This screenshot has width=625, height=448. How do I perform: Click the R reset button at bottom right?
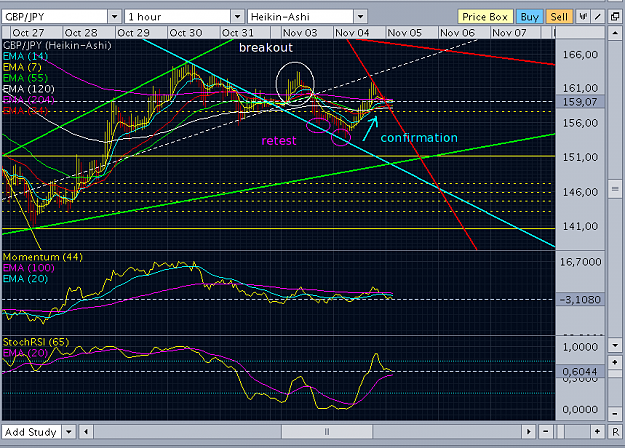(615, 432)
